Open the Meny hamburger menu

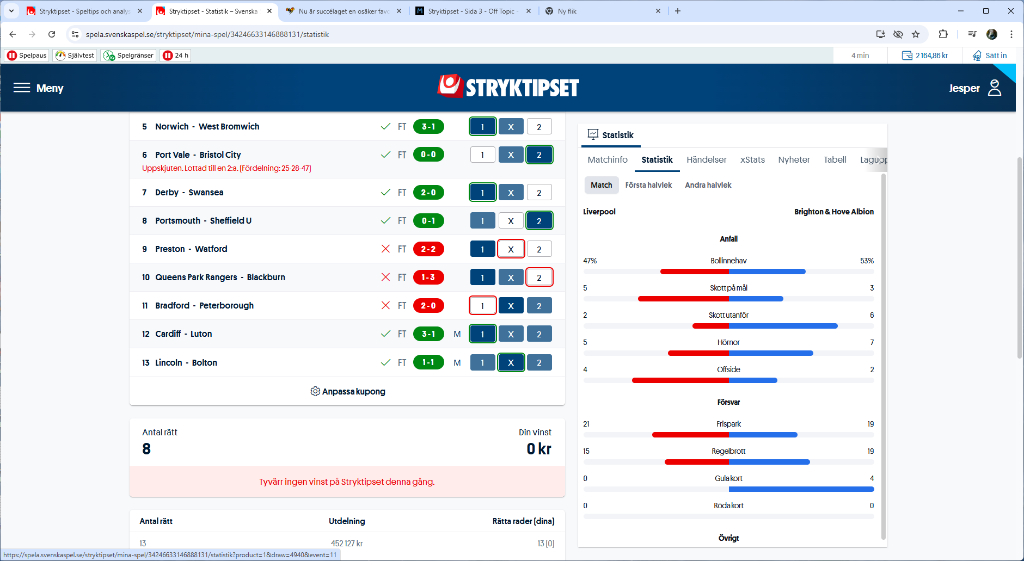coord(38,88)
